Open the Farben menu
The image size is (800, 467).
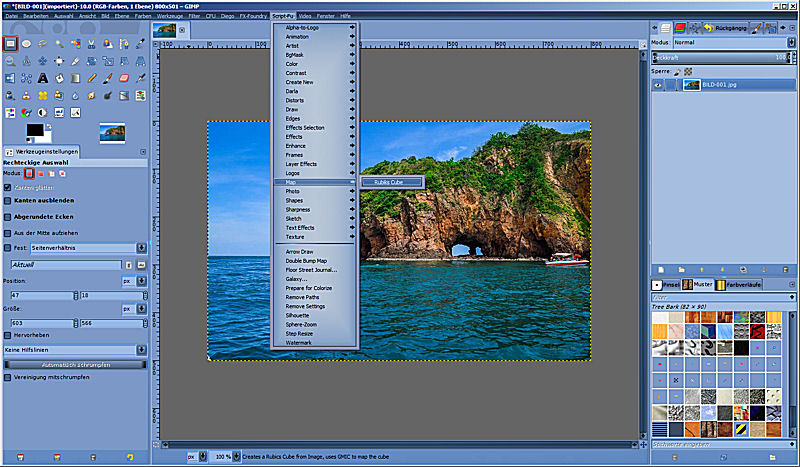coord(143,16)
